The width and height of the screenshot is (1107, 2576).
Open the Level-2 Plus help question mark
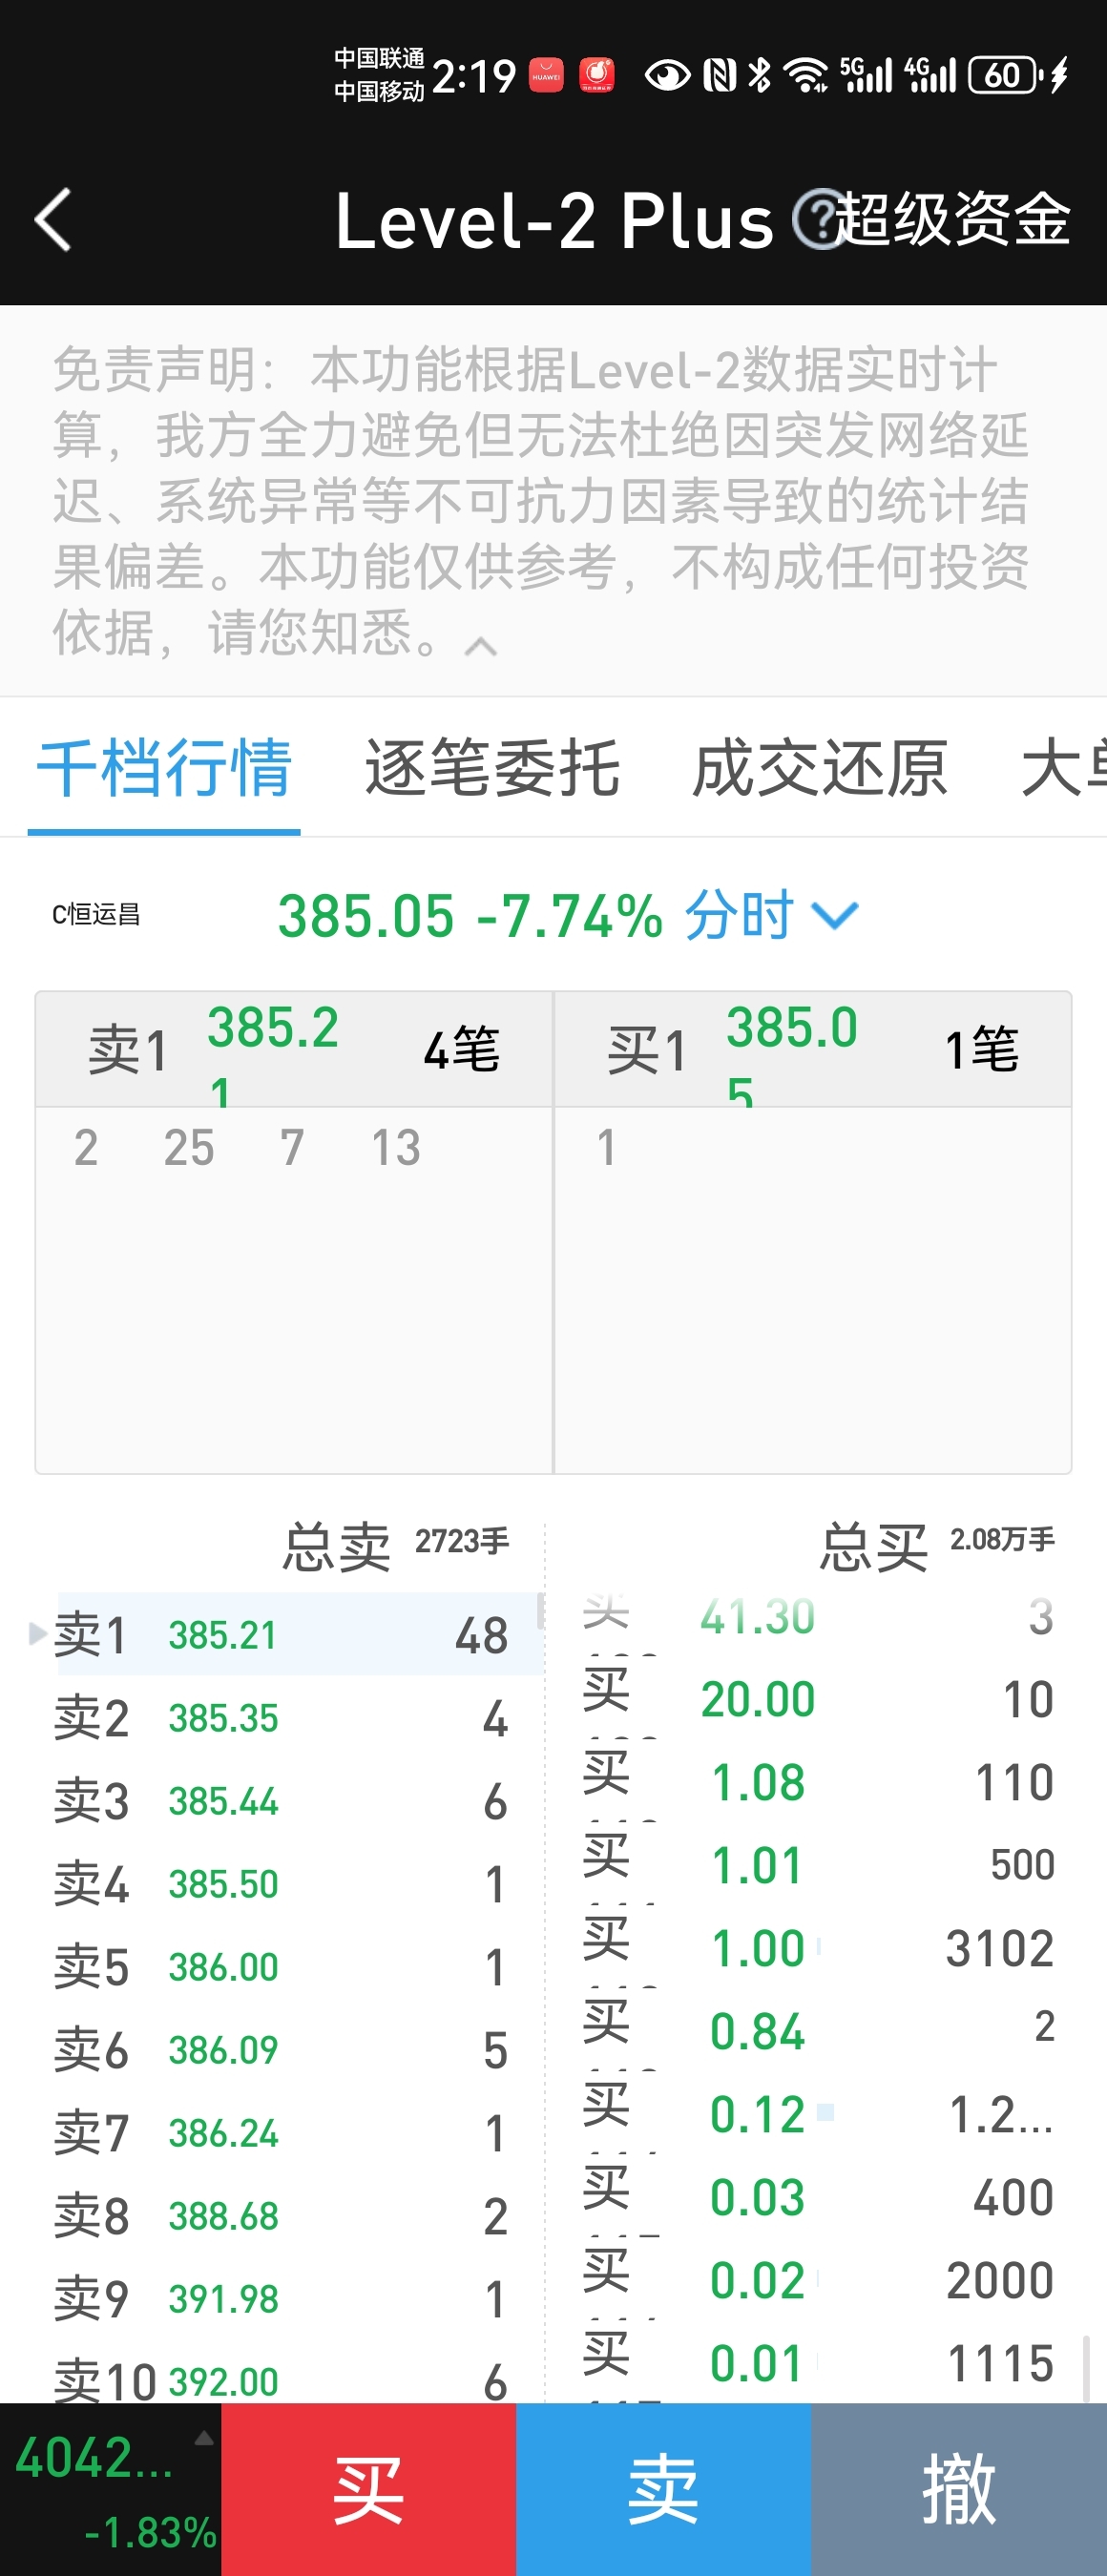(817, 219)
